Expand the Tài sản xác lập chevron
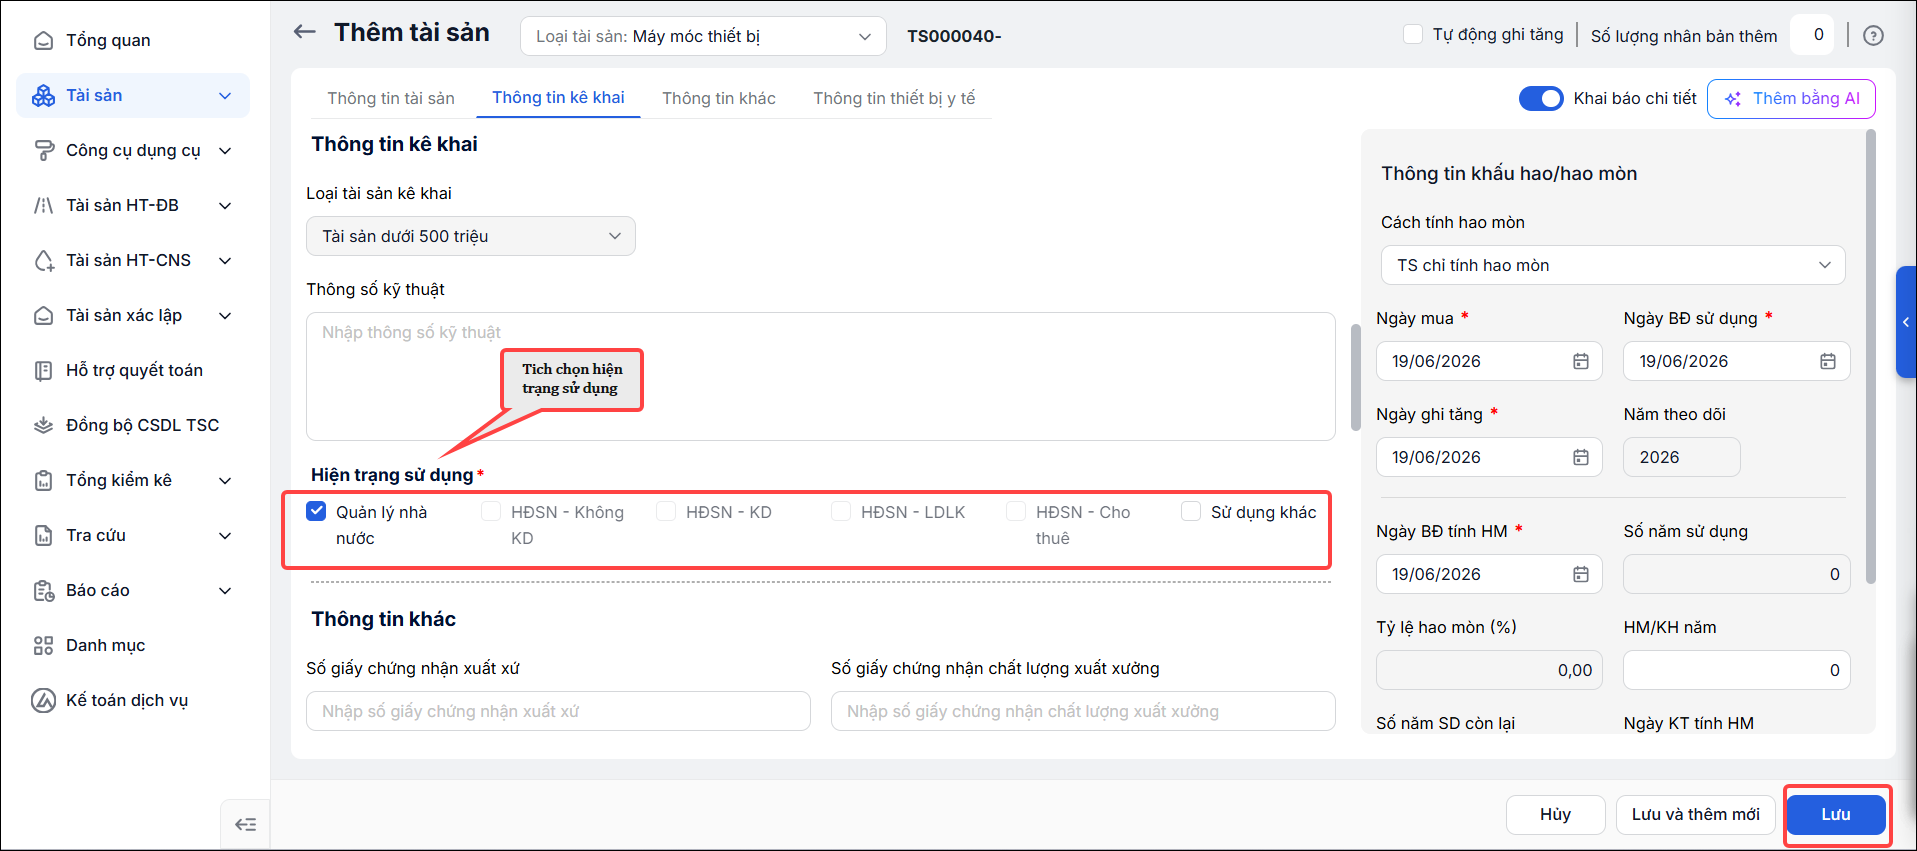 click(x=225, y=316)
